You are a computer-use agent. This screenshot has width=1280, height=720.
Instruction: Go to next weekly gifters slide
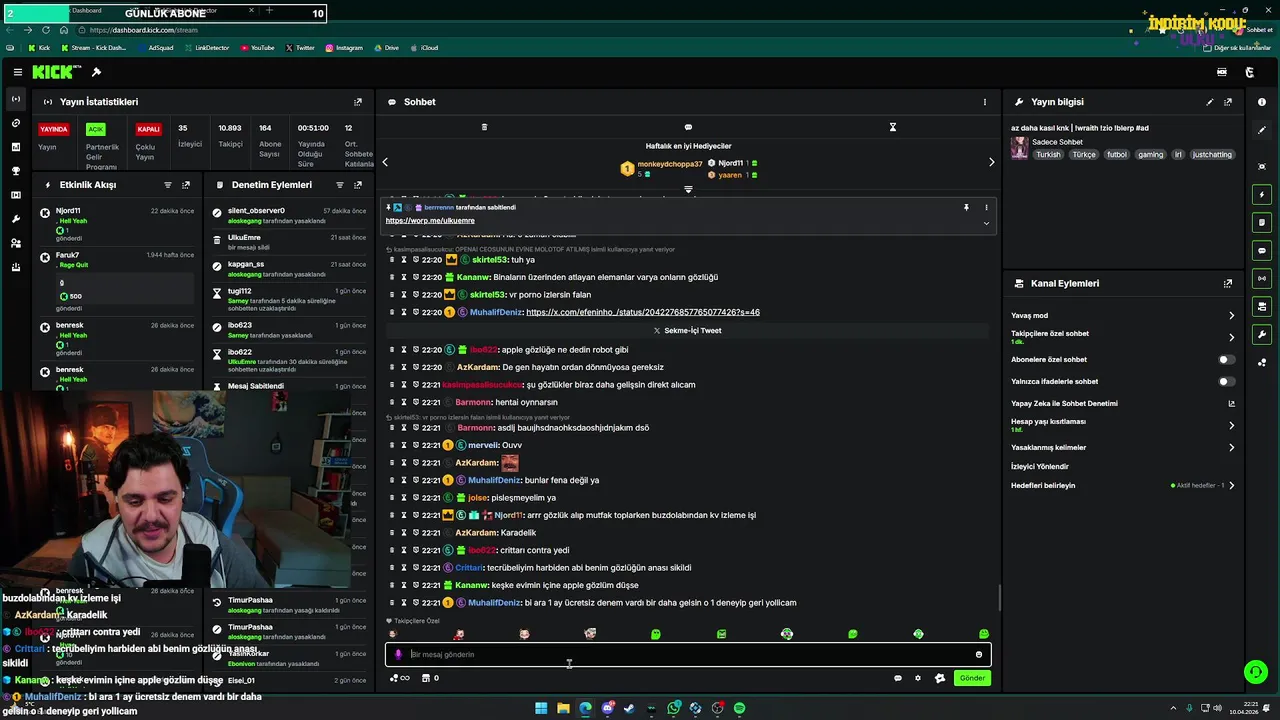coord(991,162)
